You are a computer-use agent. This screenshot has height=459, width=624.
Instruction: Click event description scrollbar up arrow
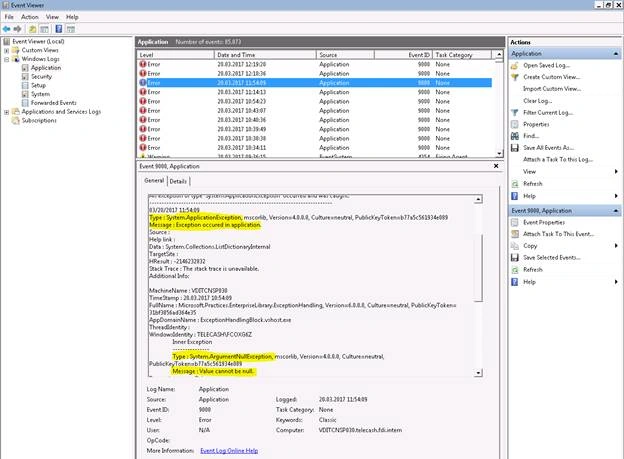click(x=478, y=199)
